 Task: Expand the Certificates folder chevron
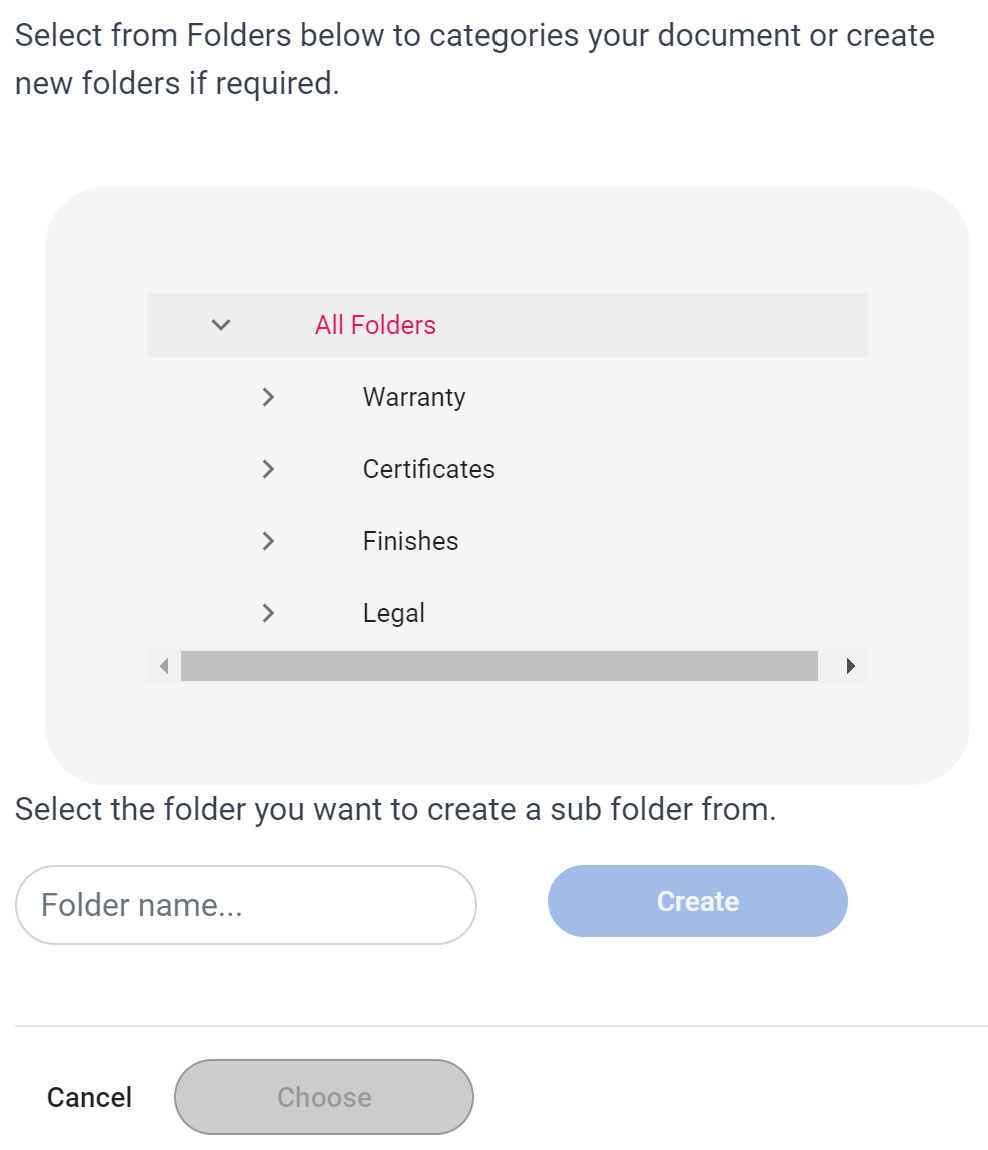click(x=267, y=469)
